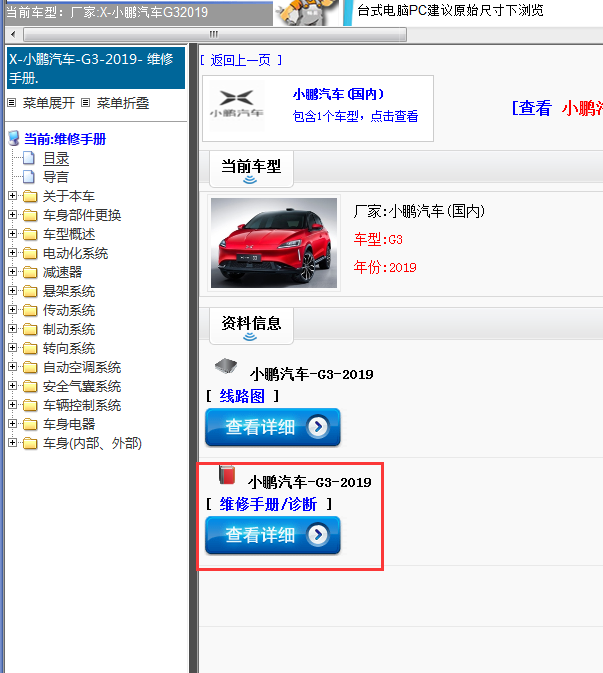Image resolution: width=603 pixels, height=673 pixels.
Task: Click the 车身(内部、外部) folder icon
Action: pos(30,443)
